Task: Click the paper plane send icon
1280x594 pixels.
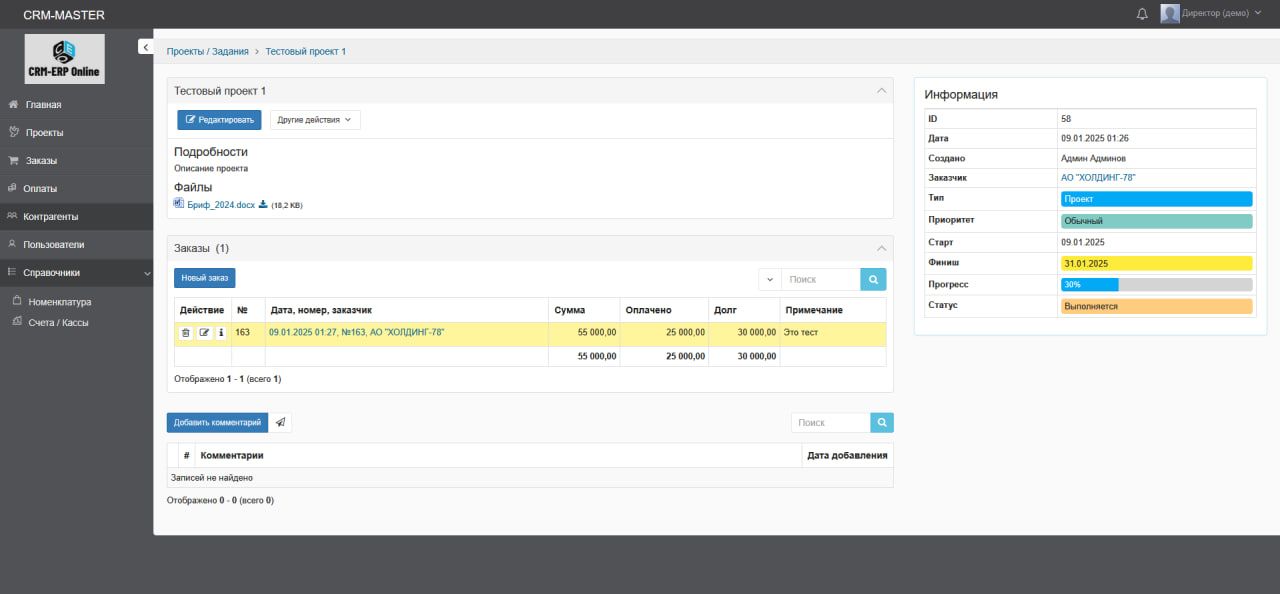Action: pyautogui.click(x=281, y=423)
